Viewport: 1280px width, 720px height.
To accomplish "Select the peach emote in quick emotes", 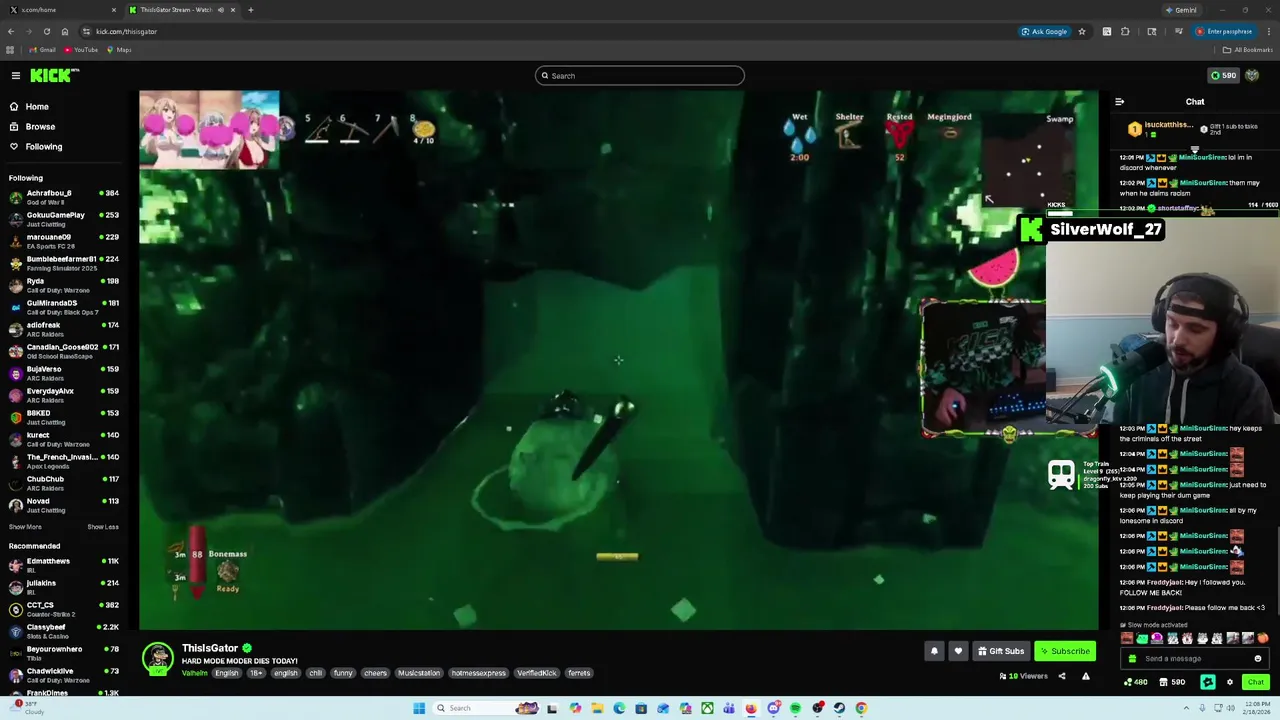I will point(1262,638).
